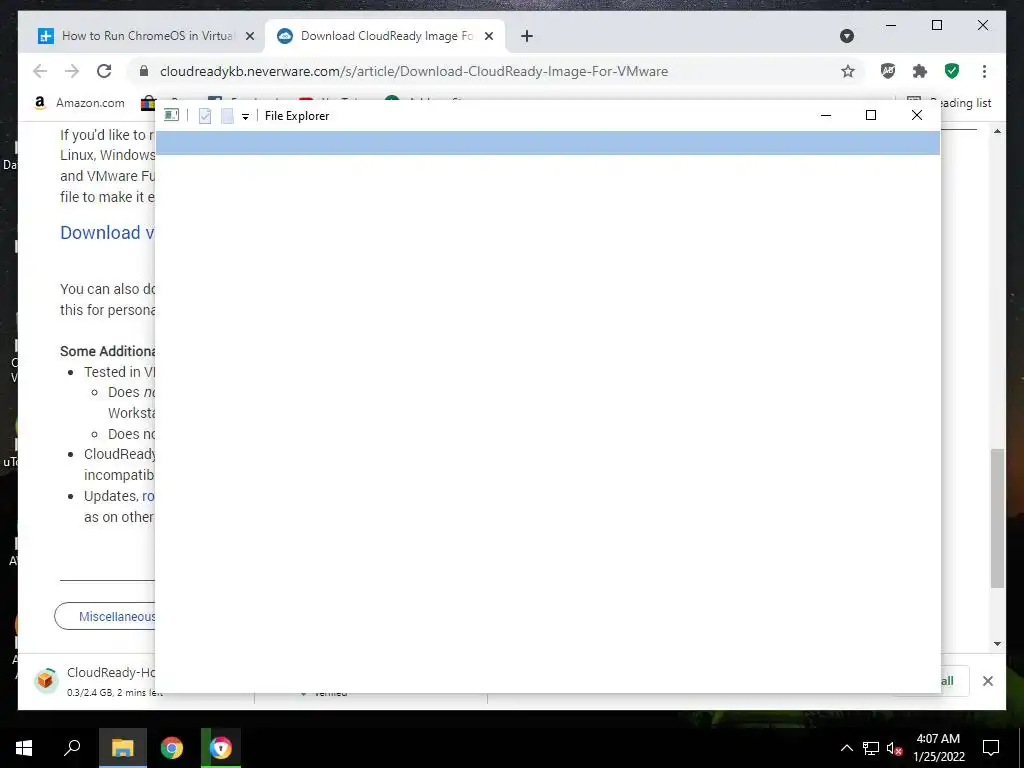Open the Chrome tab search dropdown

pyautogui.click(x=847, y=36)
